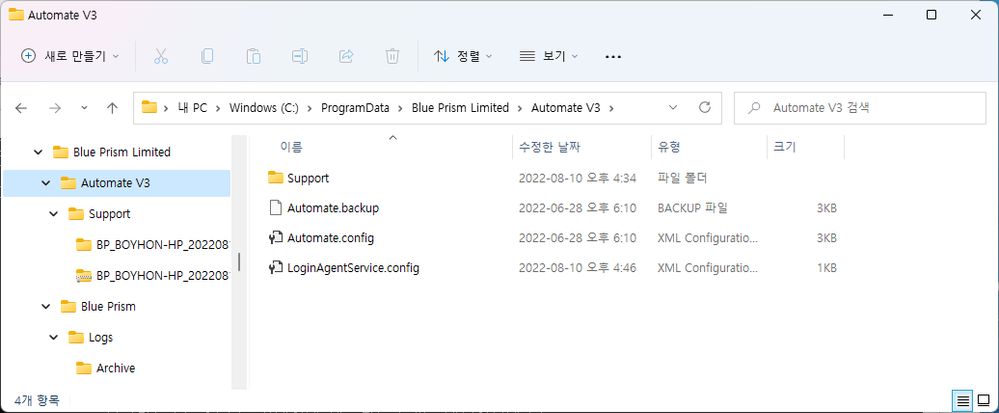This screenshot has width=999, height=413.
Task: Collapse Support tree node
Action: [54, 214]
